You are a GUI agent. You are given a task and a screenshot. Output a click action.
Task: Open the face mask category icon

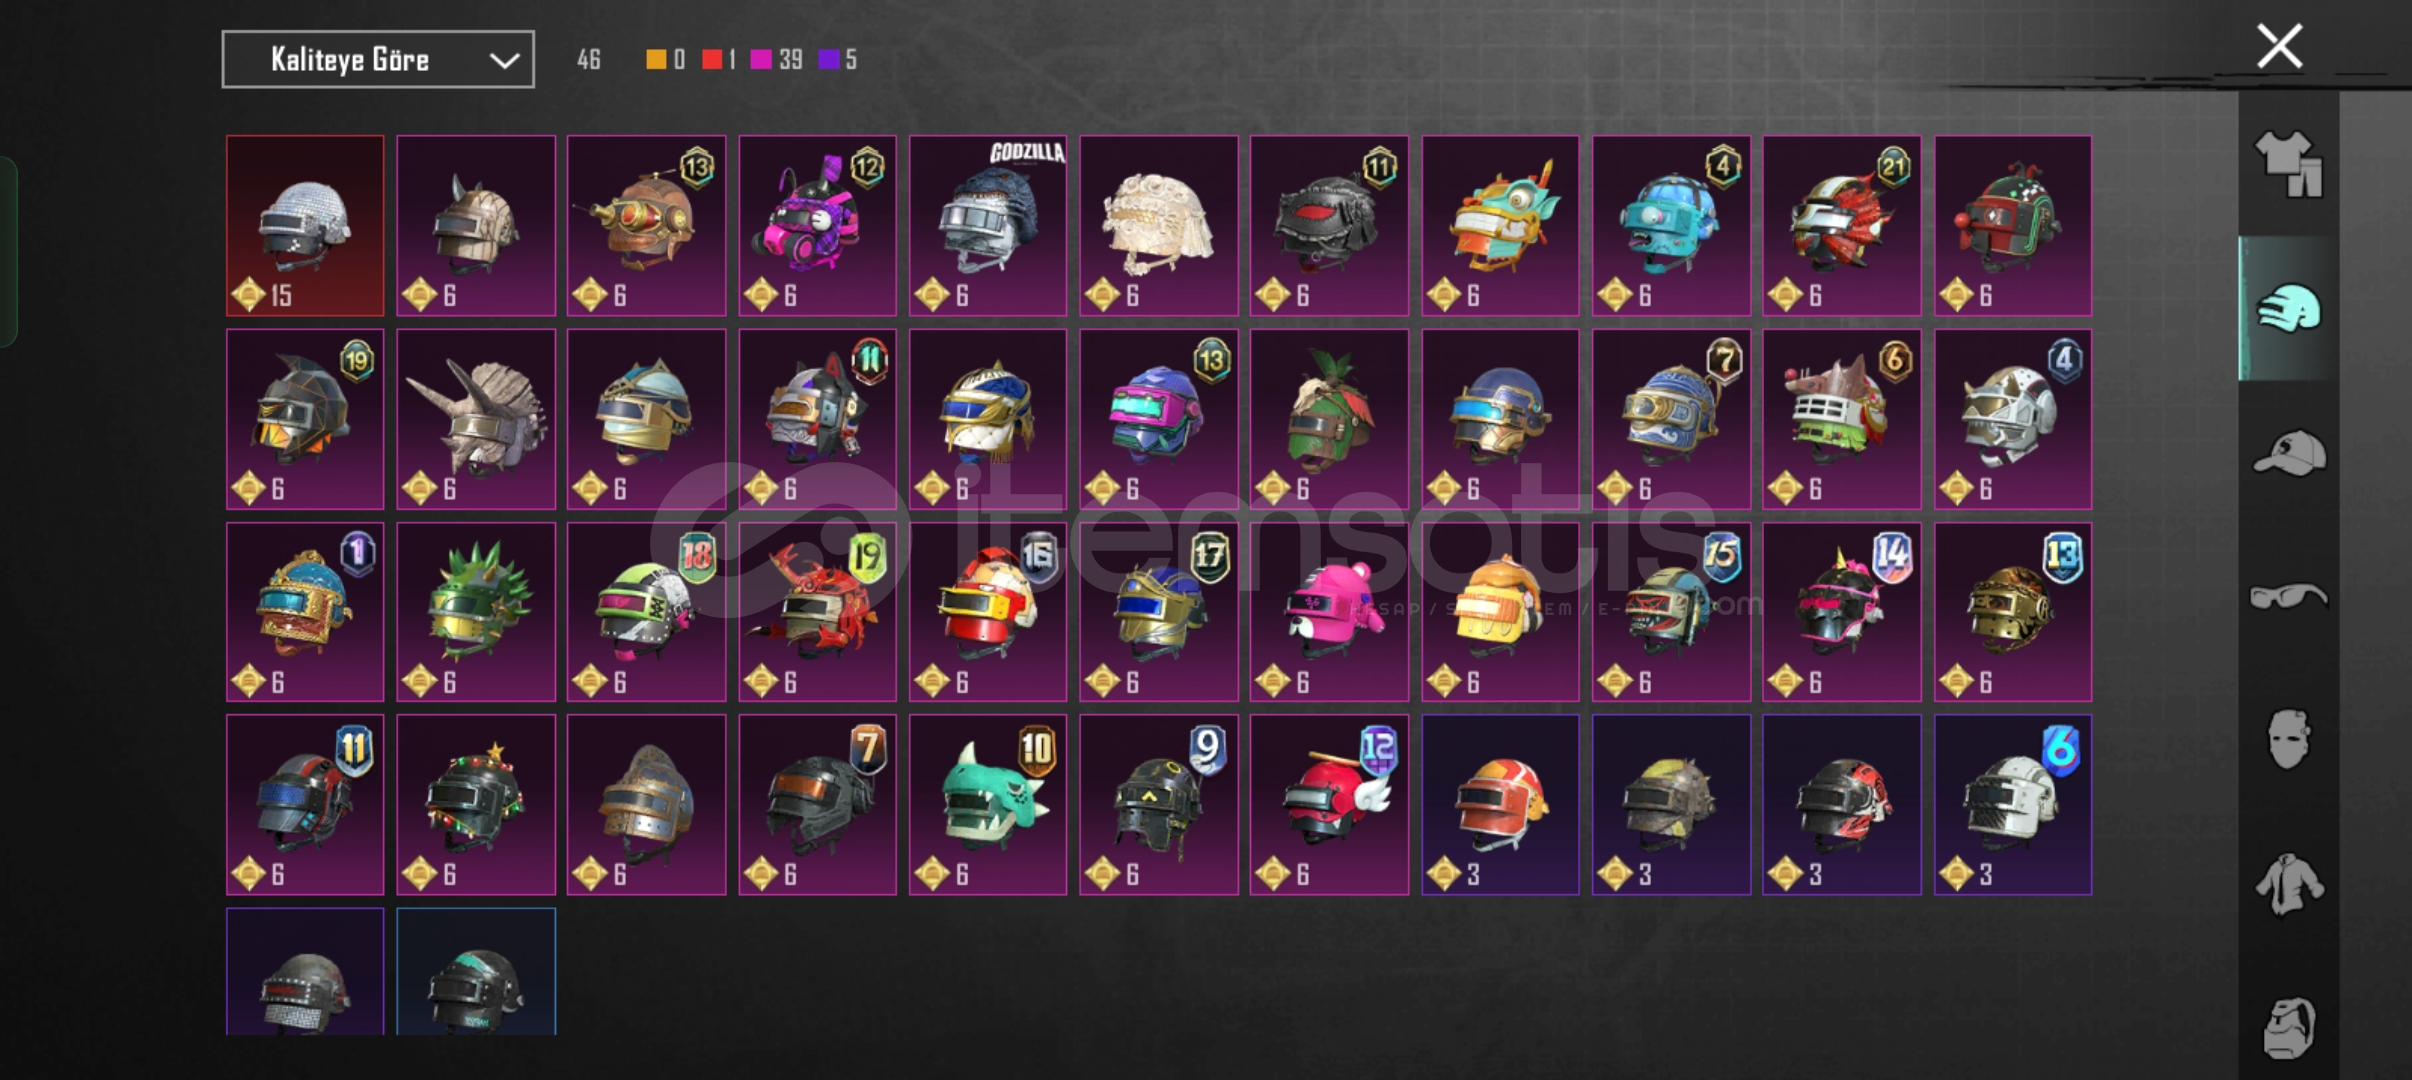(x=2288, y=739)
